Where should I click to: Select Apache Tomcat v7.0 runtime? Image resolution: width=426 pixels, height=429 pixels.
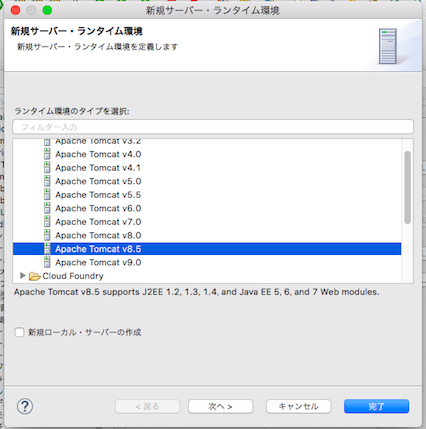pyautogui.click(x=98, y=222)
